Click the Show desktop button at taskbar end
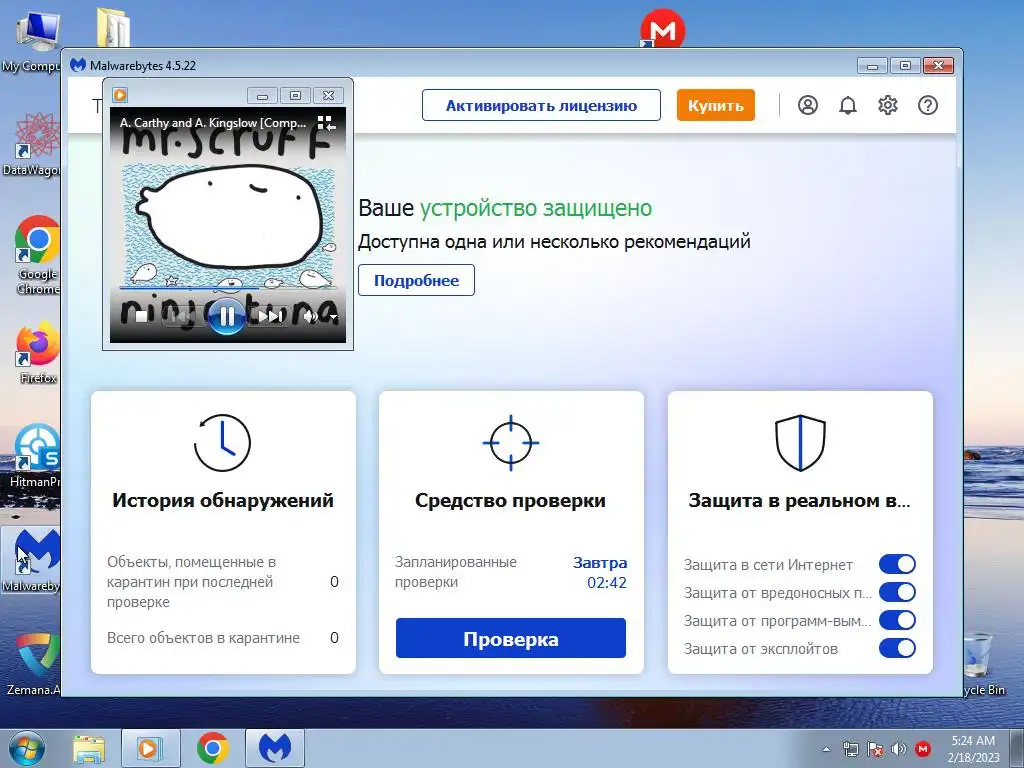The image size is (1024, 768). 1017,749
